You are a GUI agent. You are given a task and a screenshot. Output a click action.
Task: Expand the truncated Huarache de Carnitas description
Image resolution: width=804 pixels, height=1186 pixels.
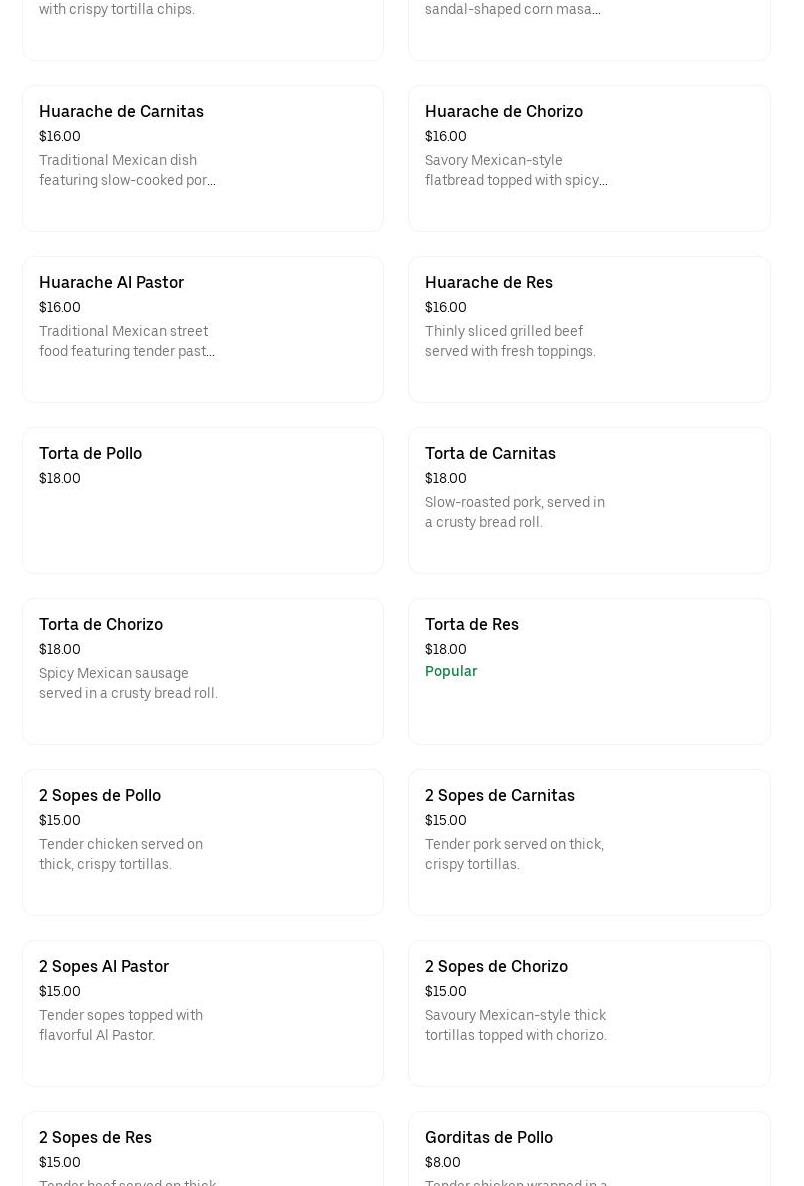tap(127, 170)
